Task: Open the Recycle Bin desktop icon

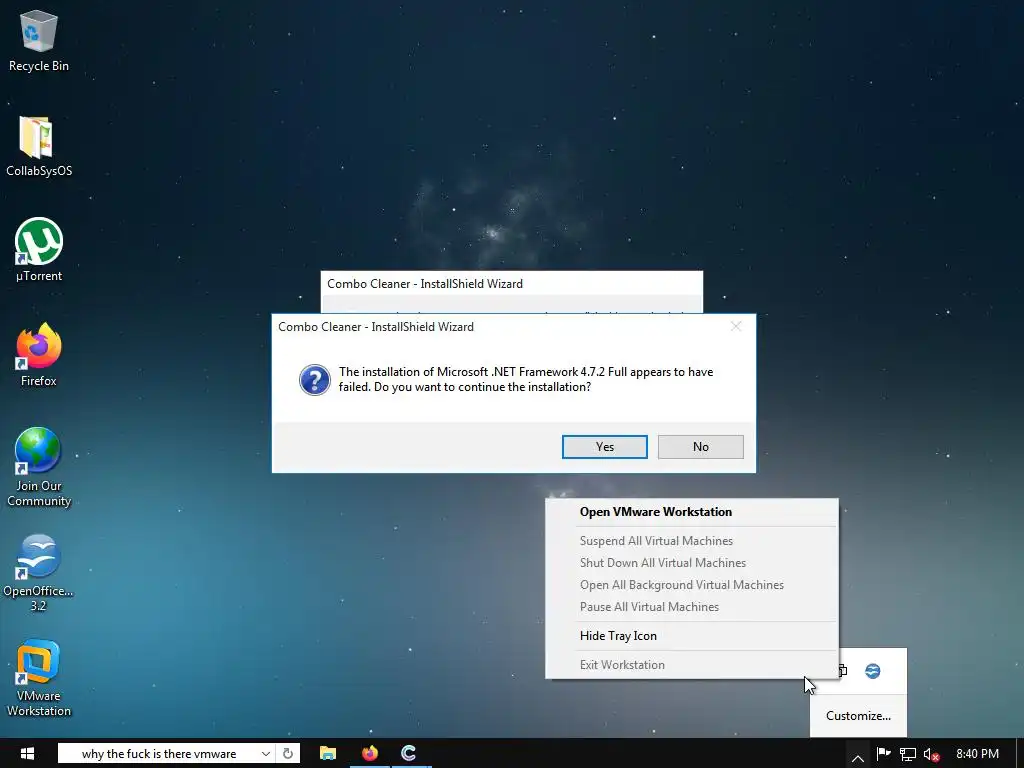Action: 39,40
